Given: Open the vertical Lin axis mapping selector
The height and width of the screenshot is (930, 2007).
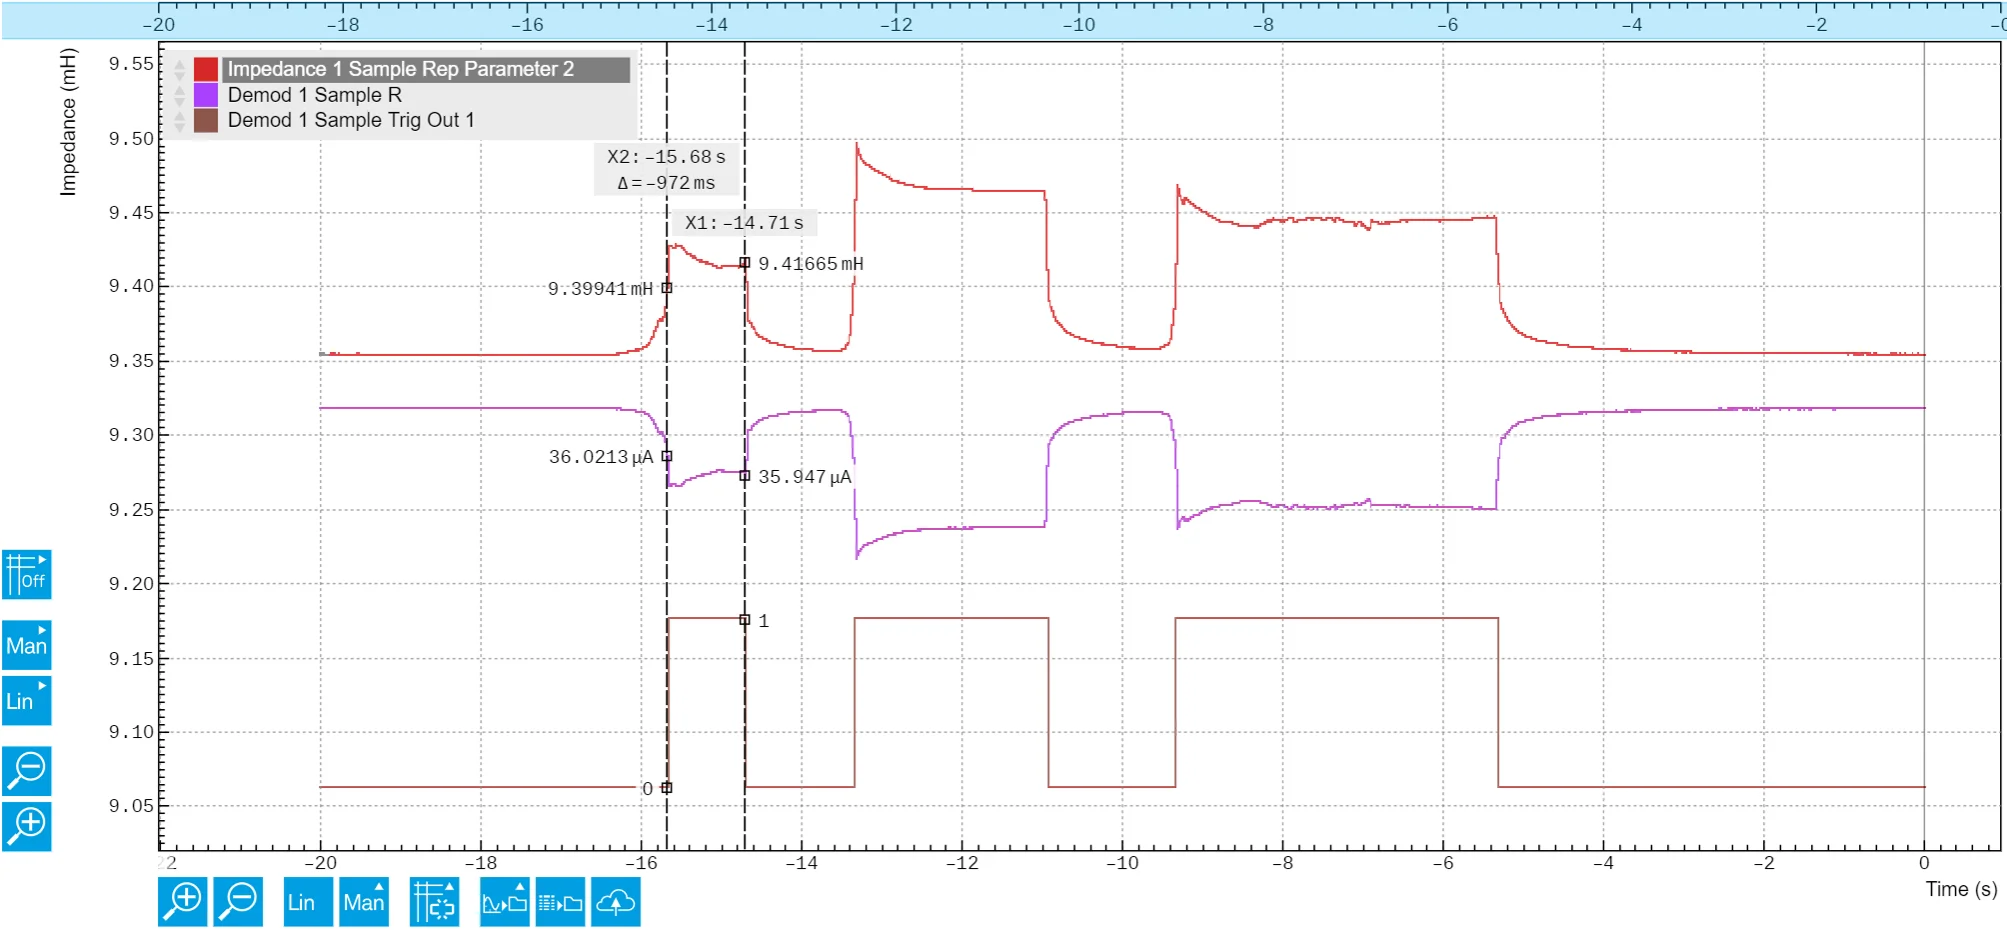Looking at the screenshot, I should 27,701.
